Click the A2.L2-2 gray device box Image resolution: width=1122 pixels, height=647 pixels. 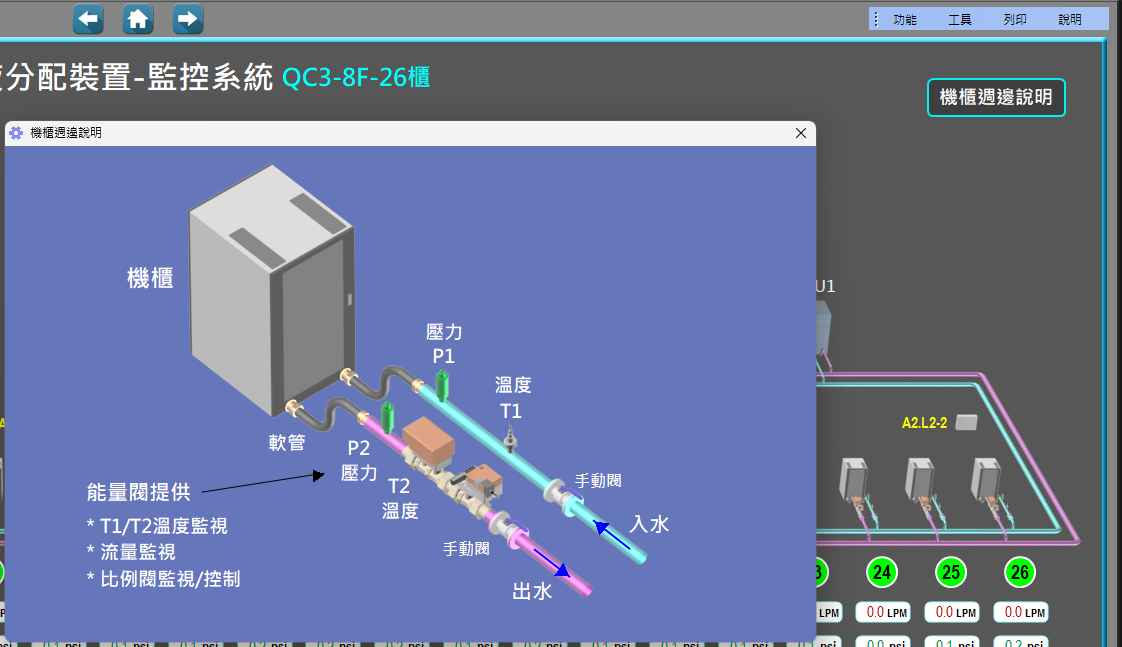966,422
